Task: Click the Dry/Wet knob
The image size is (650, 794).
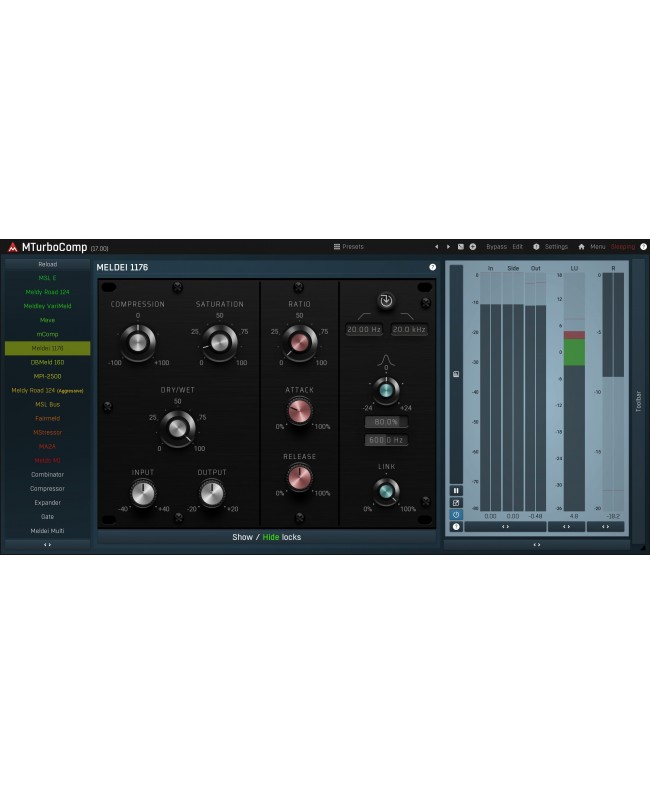Action: [178, 428]
